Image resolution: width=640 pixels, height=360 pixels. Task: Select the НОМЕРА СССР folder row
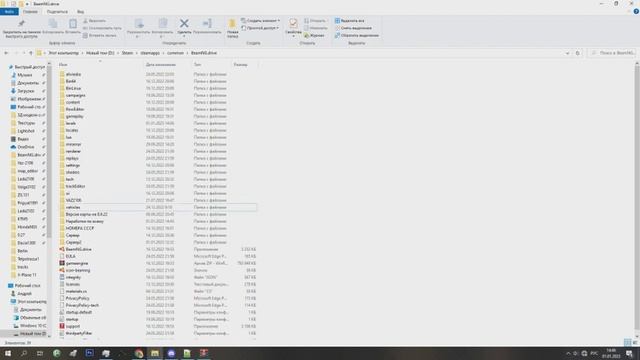pyautogui.click(x=158, y=228)
